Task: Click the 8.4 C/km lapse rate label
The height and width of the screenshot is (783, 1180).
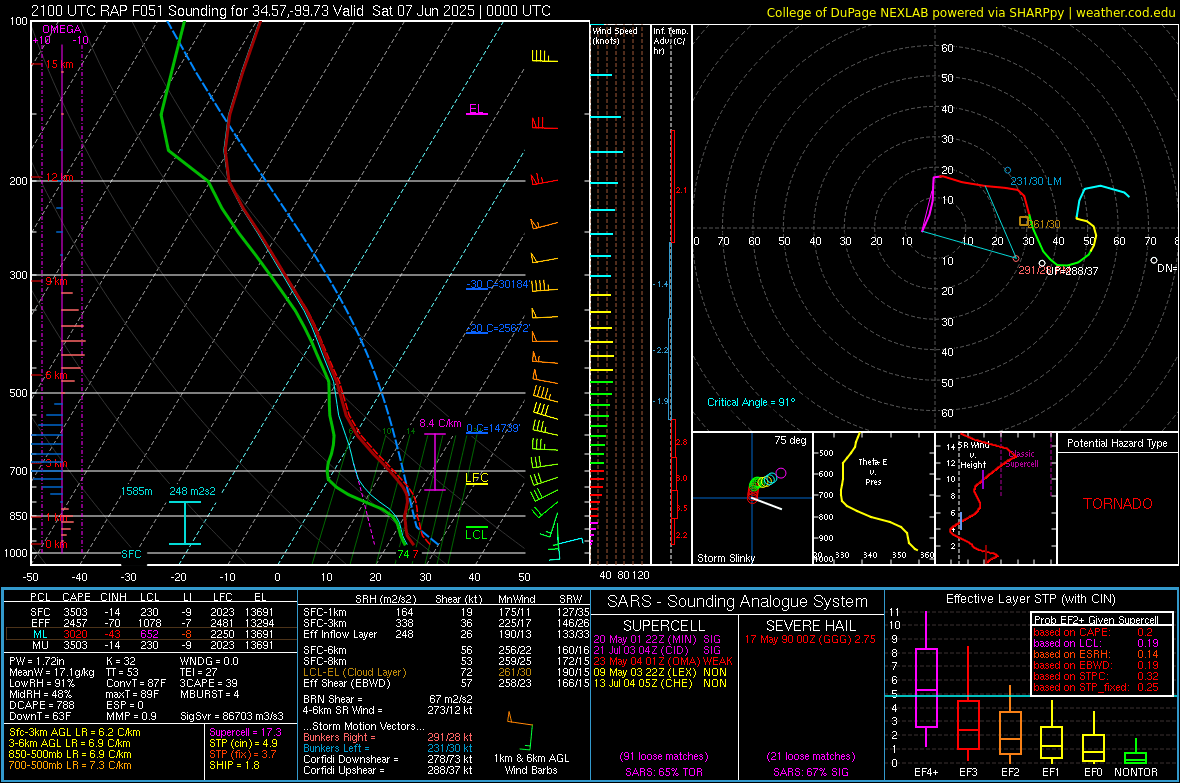Action: click(x=440, y=423)
